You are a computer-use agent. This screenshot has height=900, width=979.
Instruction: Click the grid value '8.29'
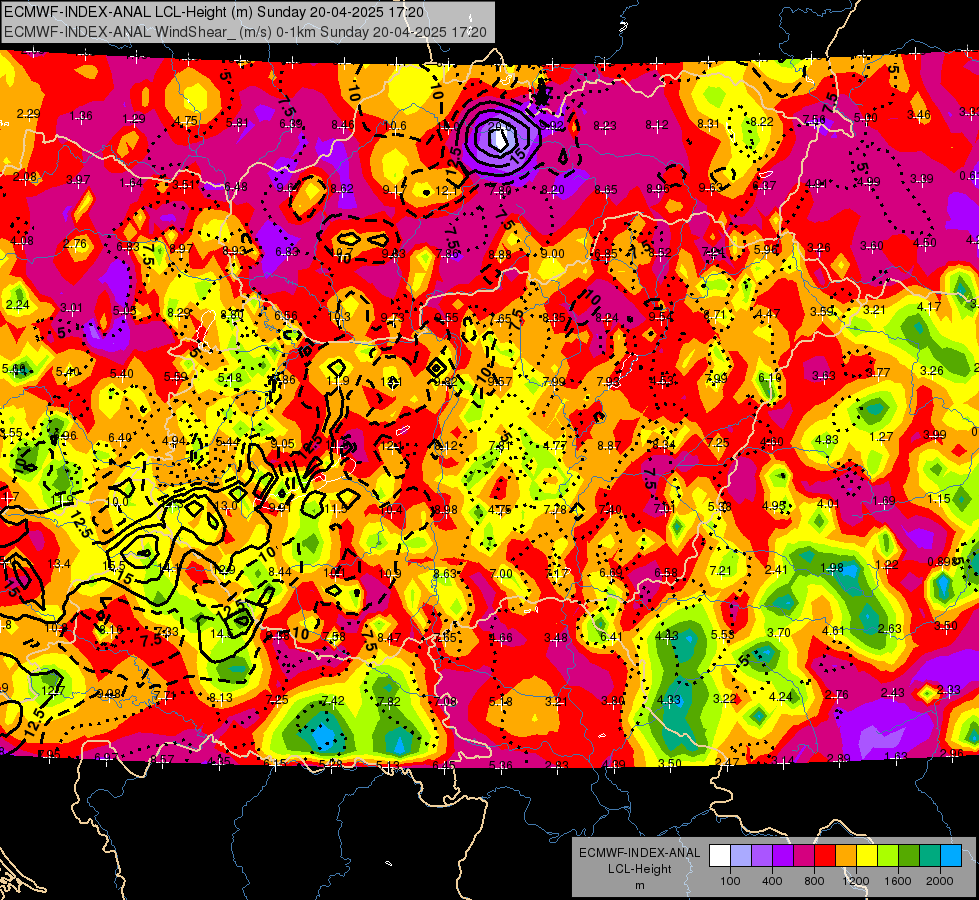pos(179,312)
